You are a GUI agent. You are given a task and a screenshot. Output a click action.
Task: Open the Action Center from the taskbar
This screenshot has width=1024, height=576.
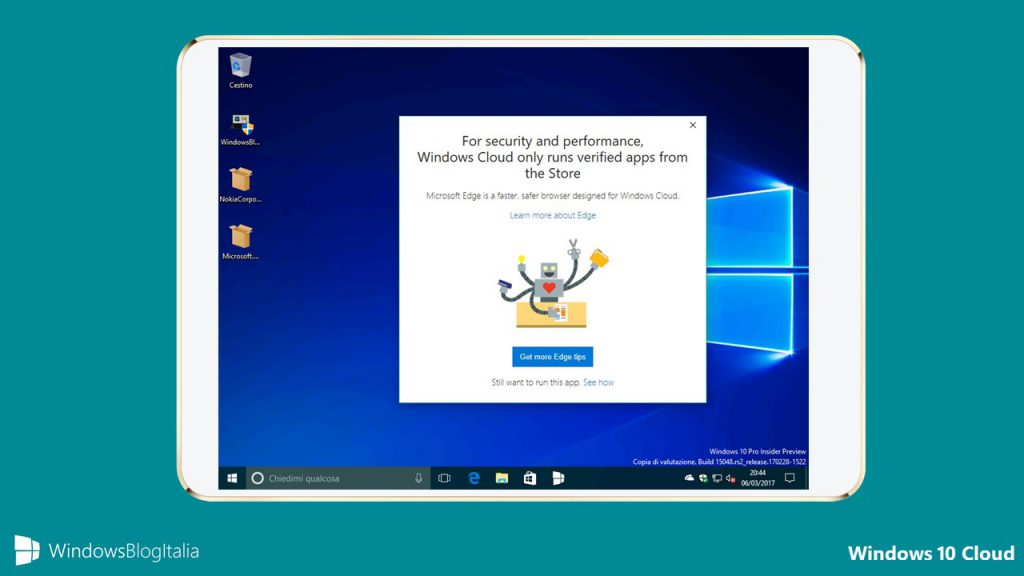pos(790,478)
